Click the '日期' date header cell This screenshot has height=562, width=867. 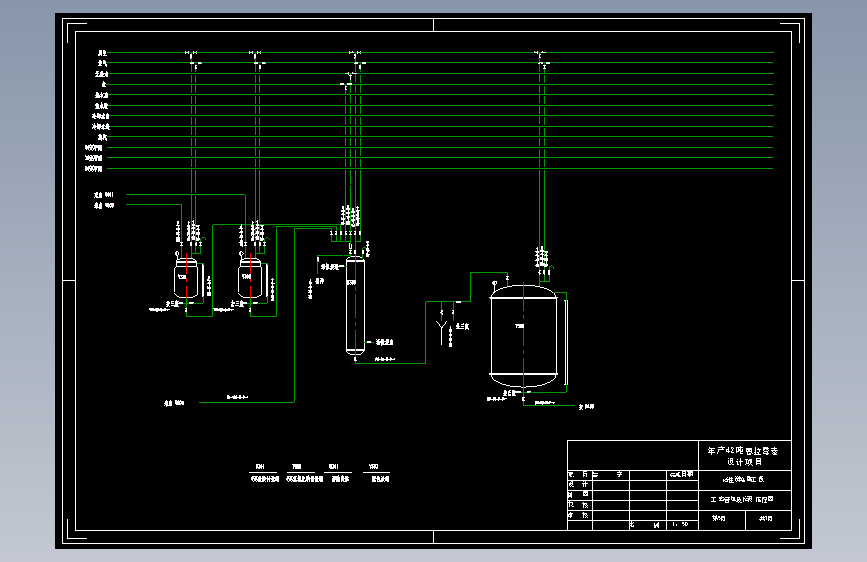coord(682,475)
